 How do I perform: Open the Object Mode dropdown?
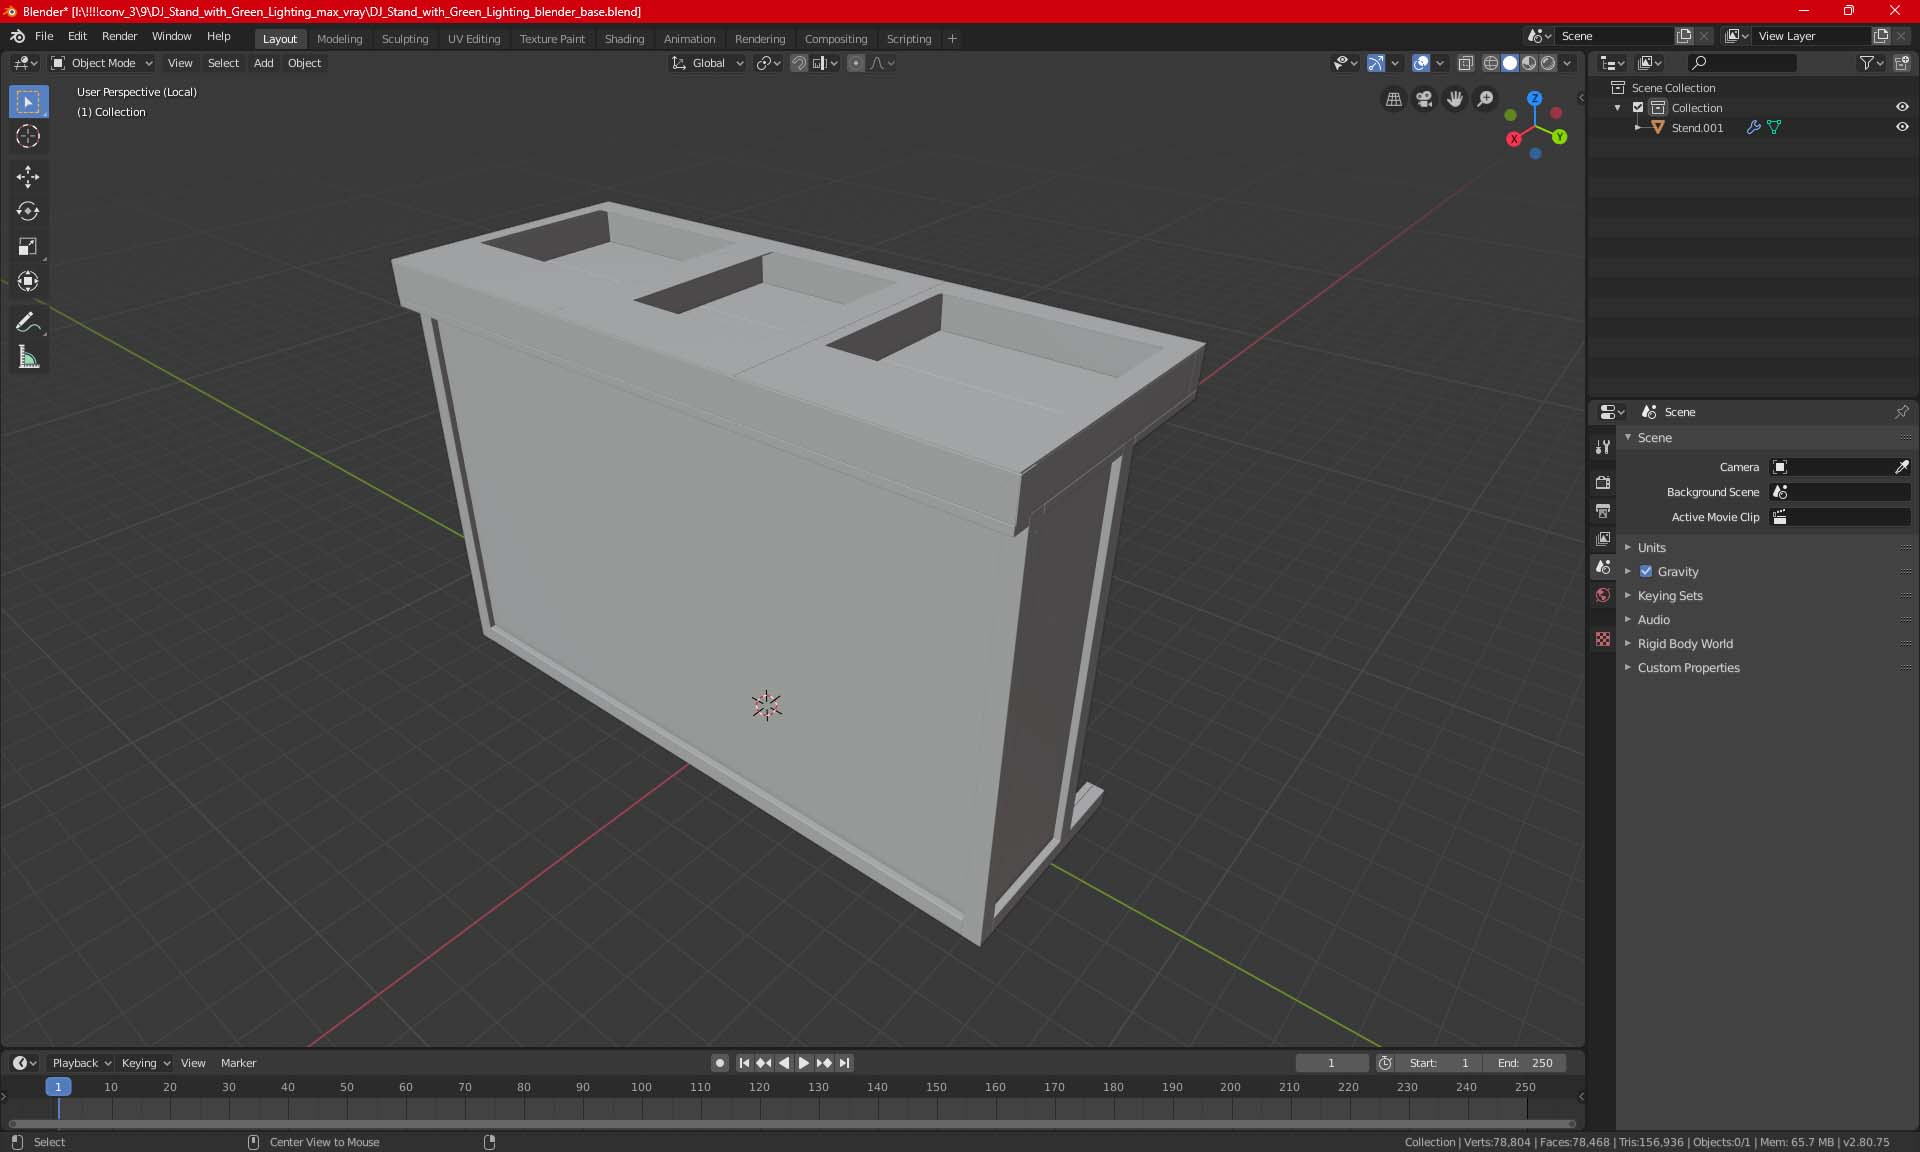click(x=102, y=63)
